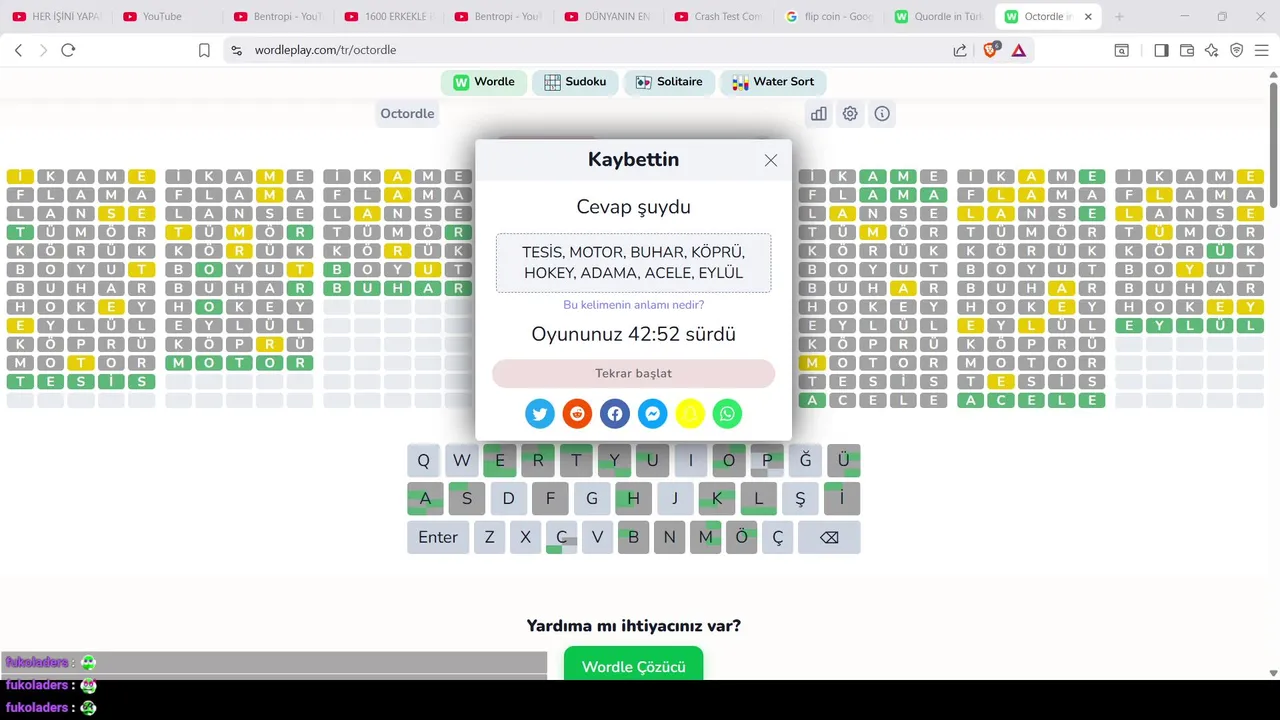Switch to the HER İŞİNİ YAPA tab
The height and width of the screenshot is (720, 1280).
point(57,17)
